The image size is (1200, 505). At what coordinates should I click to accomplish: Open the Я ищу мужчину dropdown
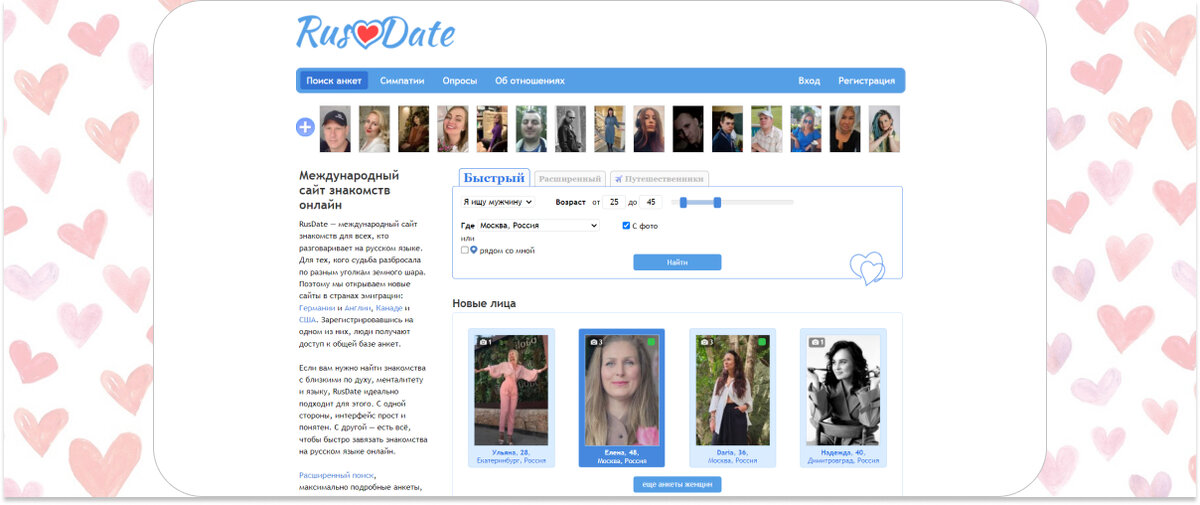point(497,202)
